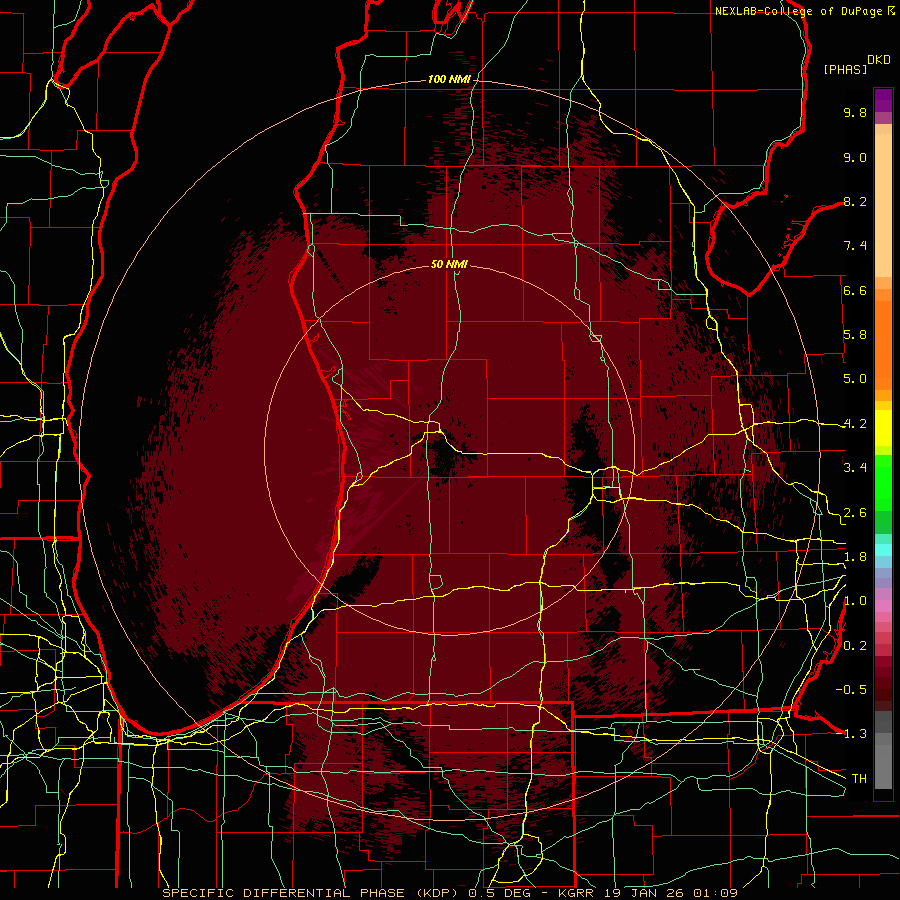This screenshot has height=900, width=900.
Task: Click the 50 NMI range ring label
Action: pos(449,264)
